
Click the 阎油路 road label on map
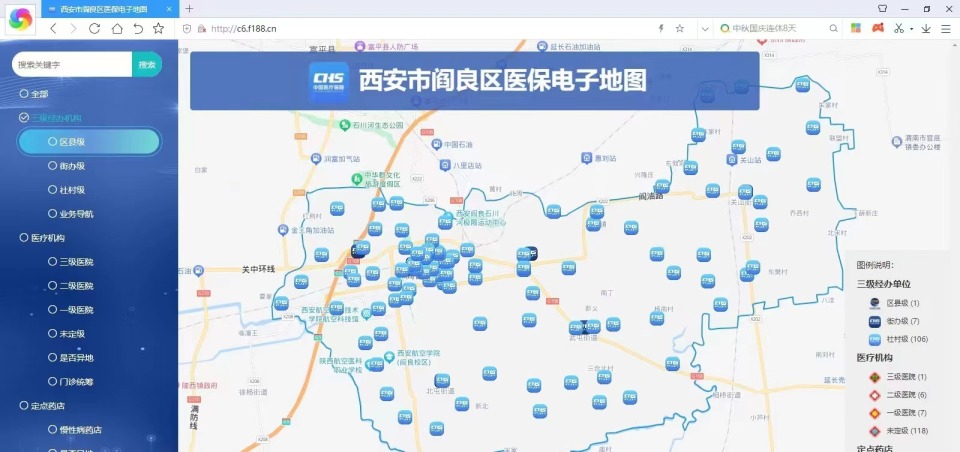coord(650,197)
